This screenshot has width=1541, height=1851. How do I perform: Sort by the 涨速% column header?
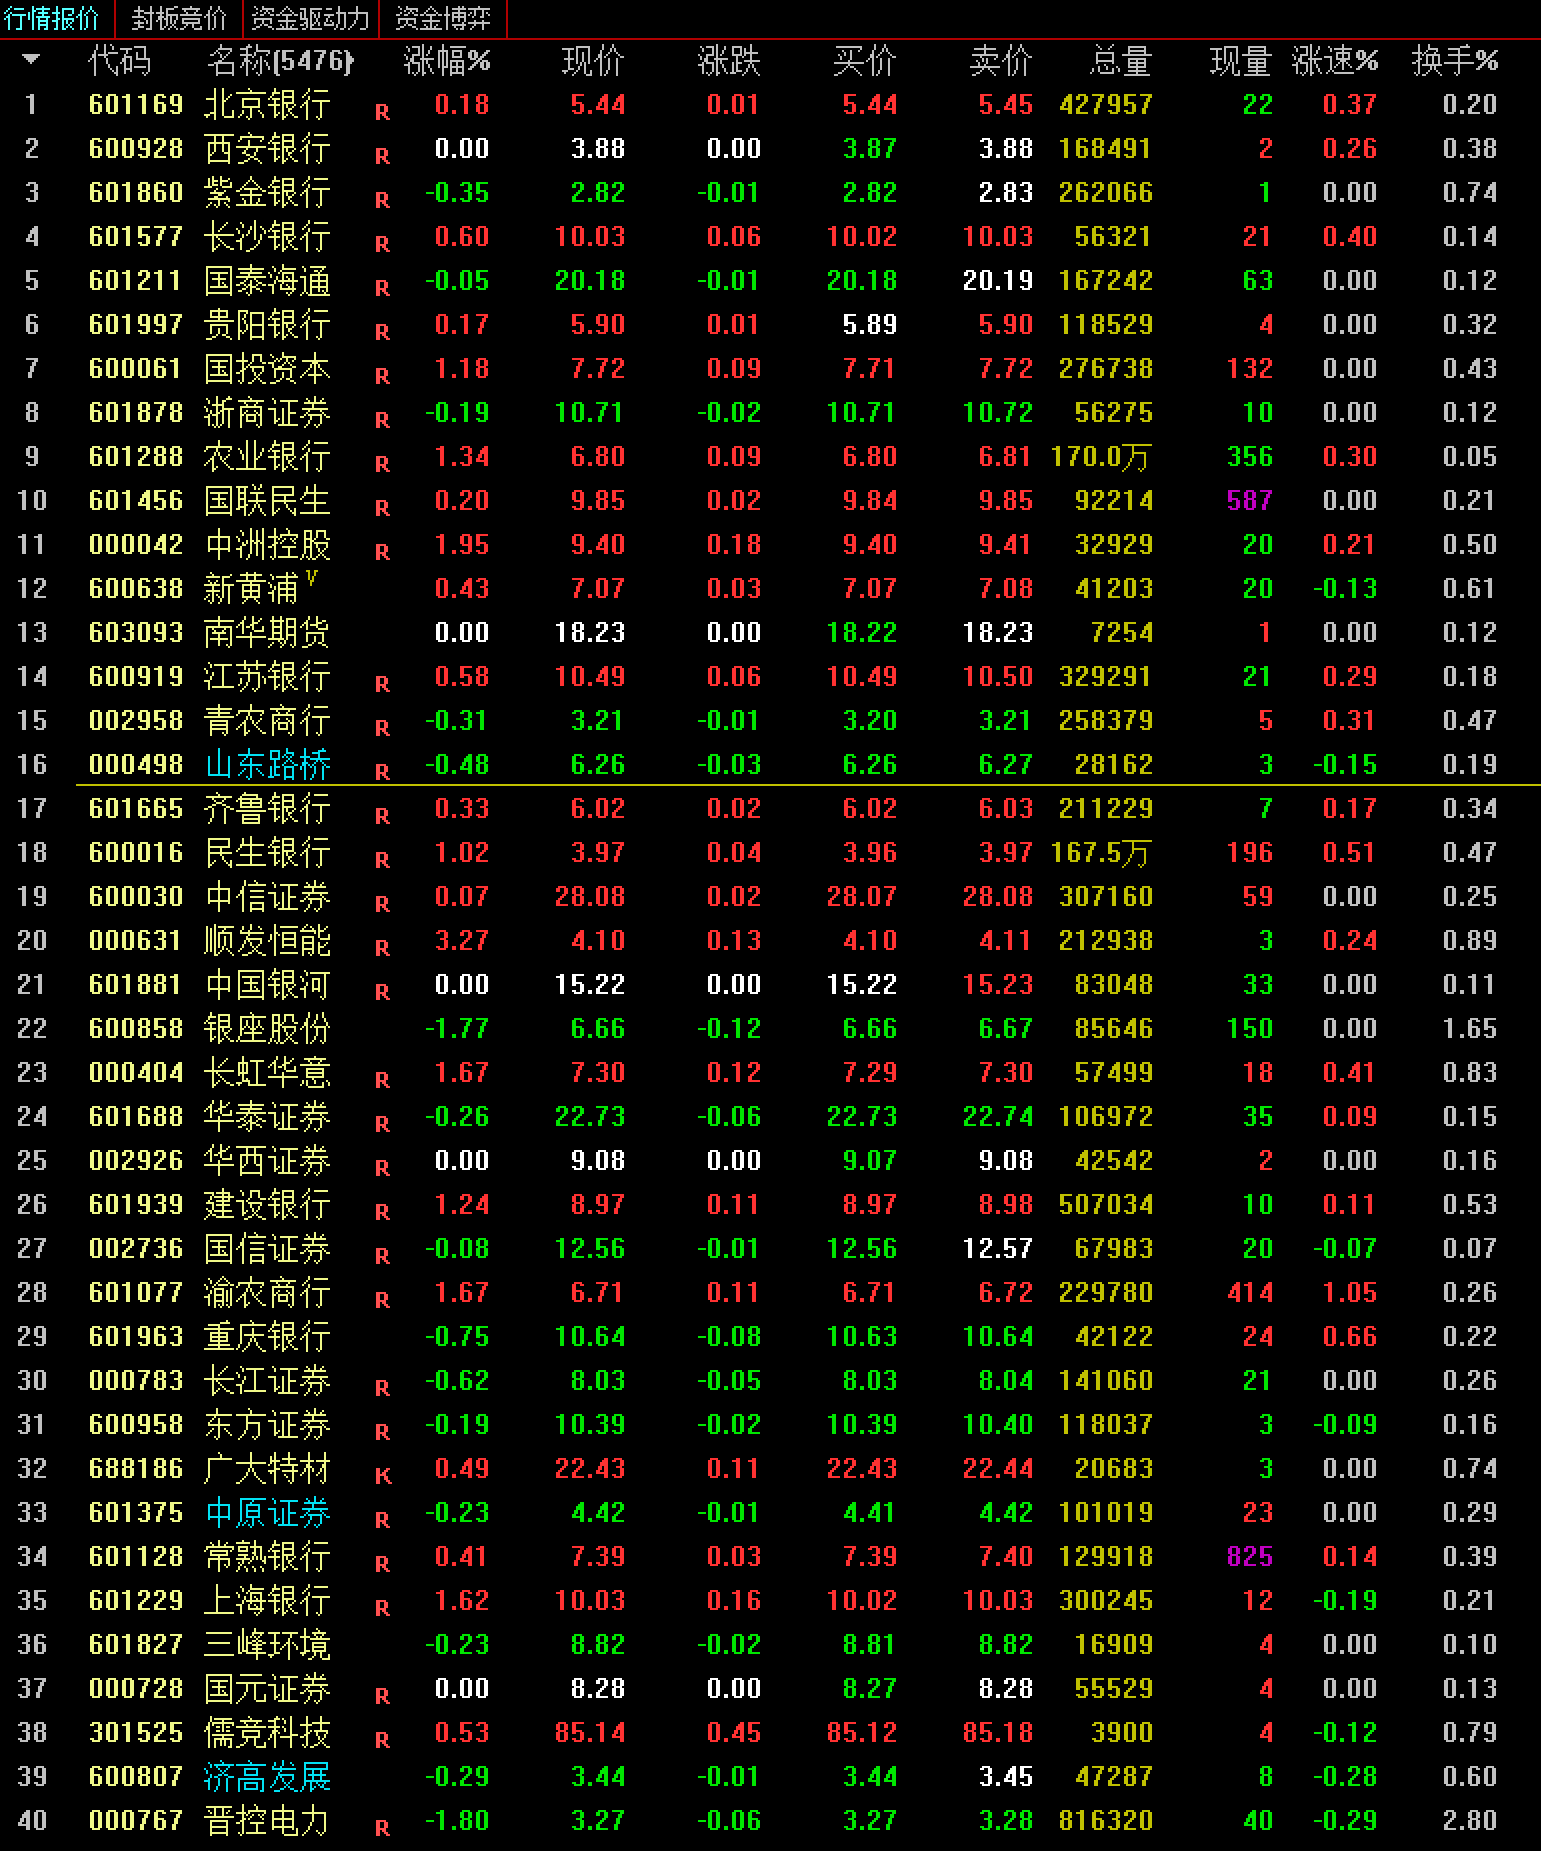pos(1335,61)
